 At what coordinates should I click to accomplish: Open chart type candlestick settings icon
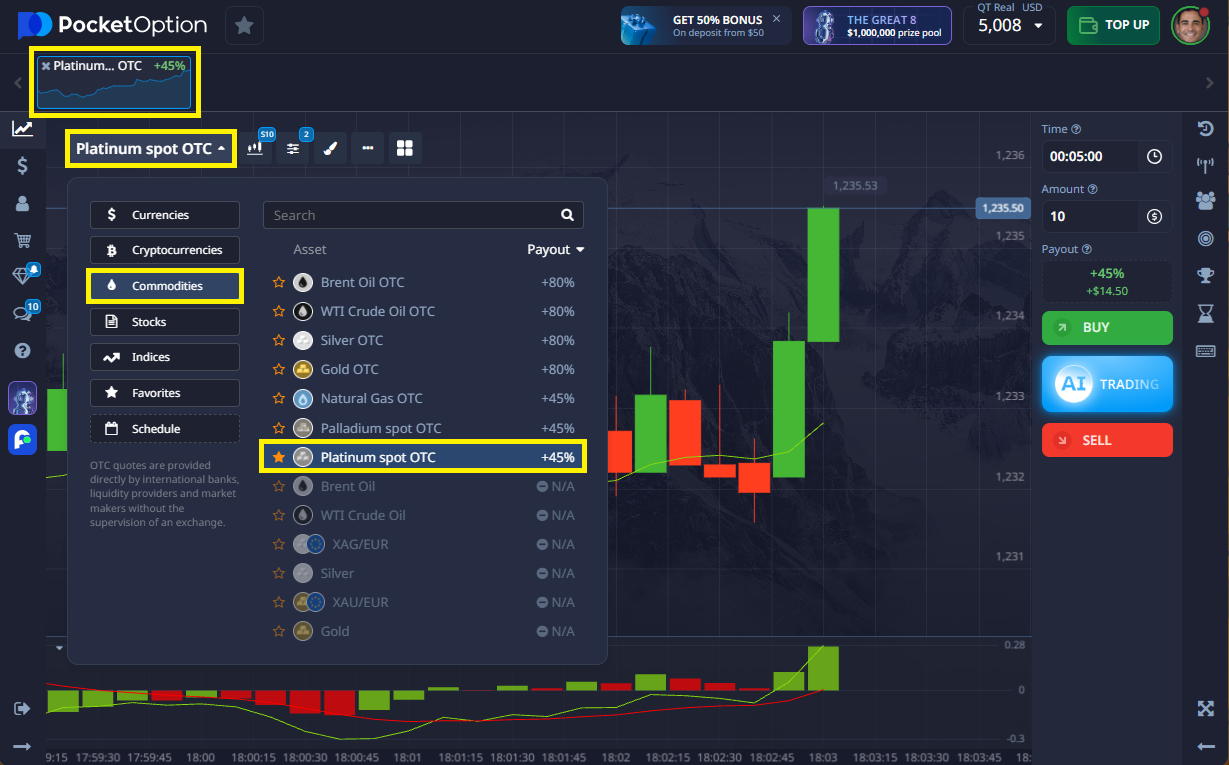pyautogui.click(x=258, y=148)
